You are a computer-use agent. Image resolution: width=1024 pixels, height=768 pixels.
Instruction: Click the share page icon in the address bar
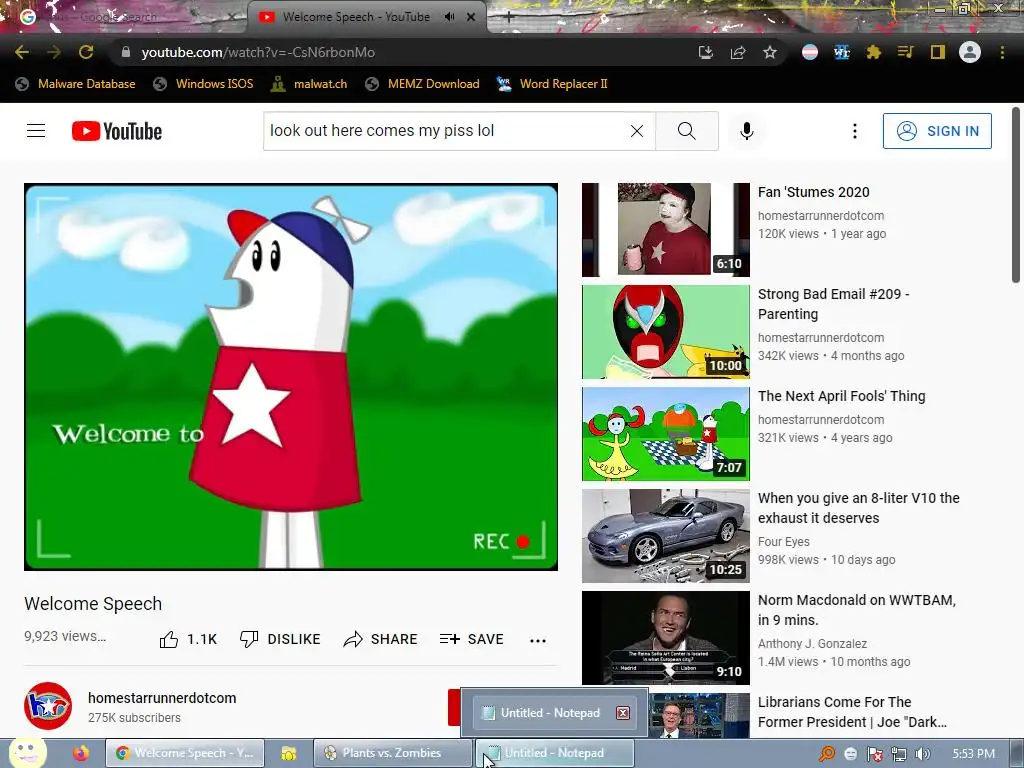(x=738, y=52)
